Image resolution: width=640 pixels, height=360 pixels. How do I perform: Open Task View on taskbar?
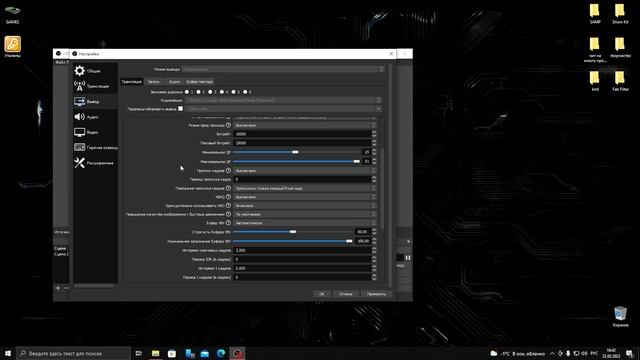pyautogui.click(x=138, y=353)
